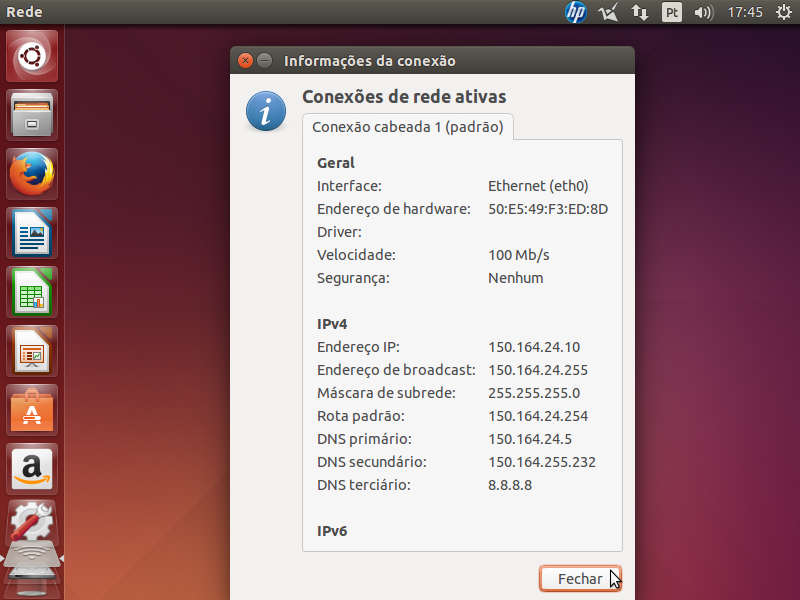Start LibreOffice Impress from the launcher
Viewport: 800px width, 600px height.
click(33, 351)
